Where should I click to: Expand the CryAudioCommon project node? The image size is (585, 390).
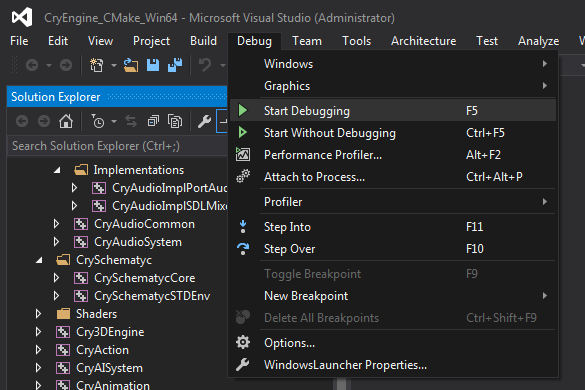[x=56, y=224]
